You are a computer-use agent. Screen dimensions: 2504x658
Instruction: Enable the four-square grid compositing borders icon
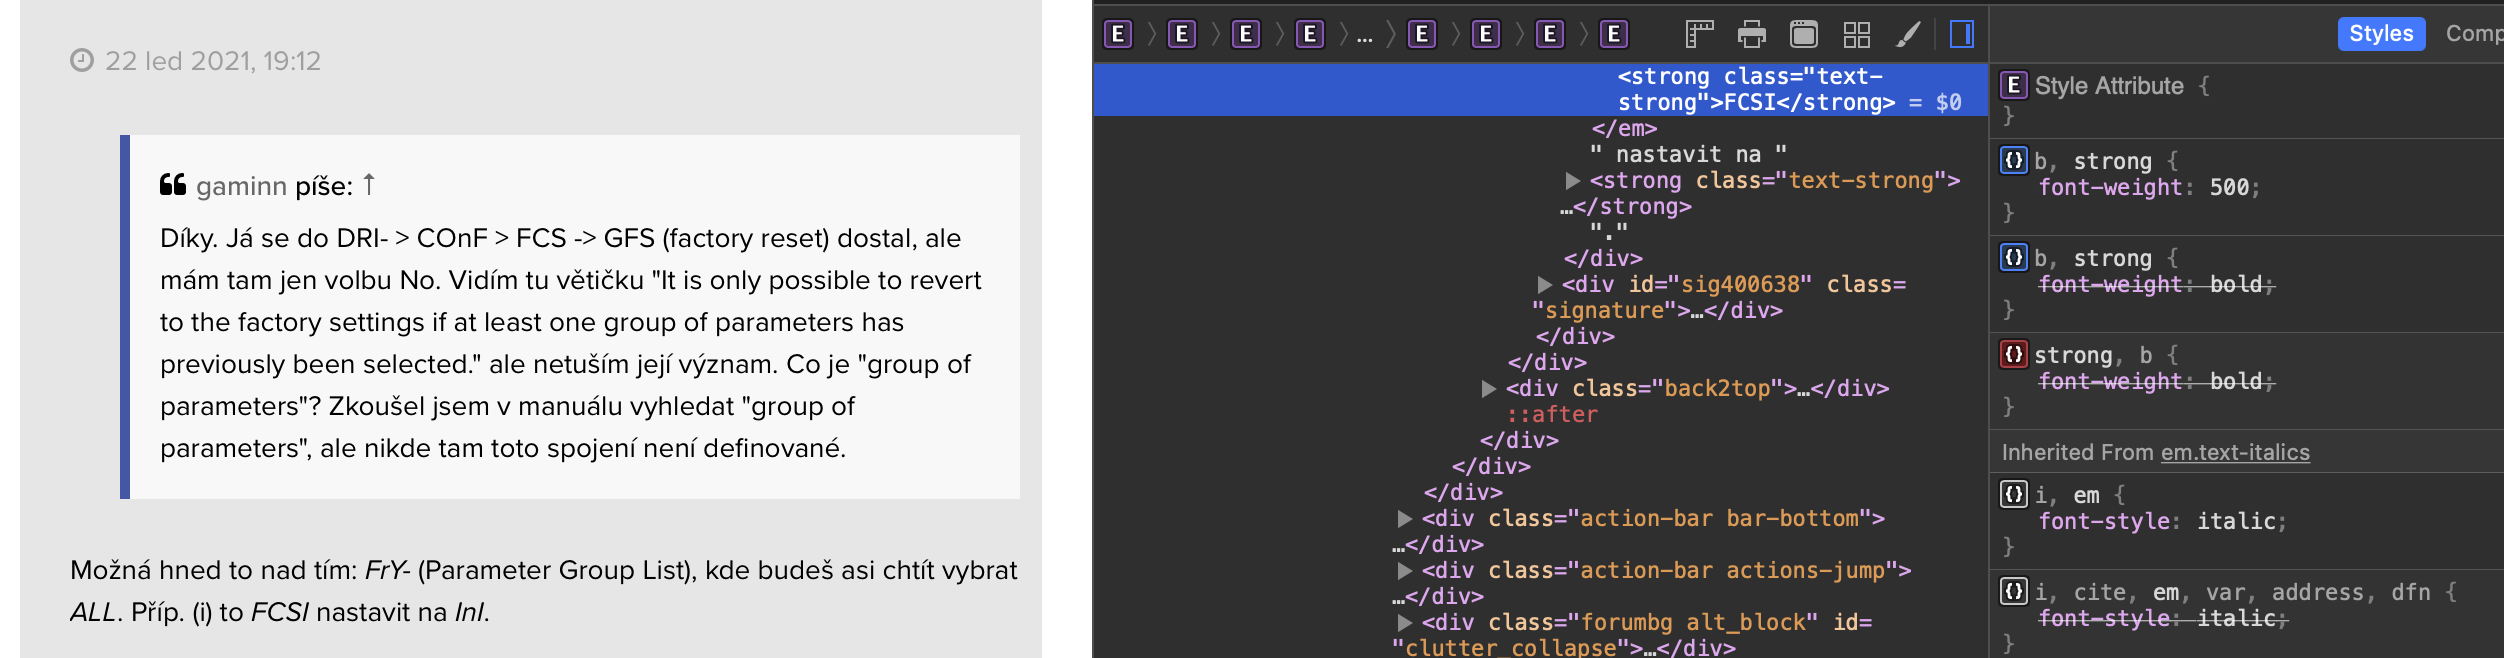point(1856,35)
